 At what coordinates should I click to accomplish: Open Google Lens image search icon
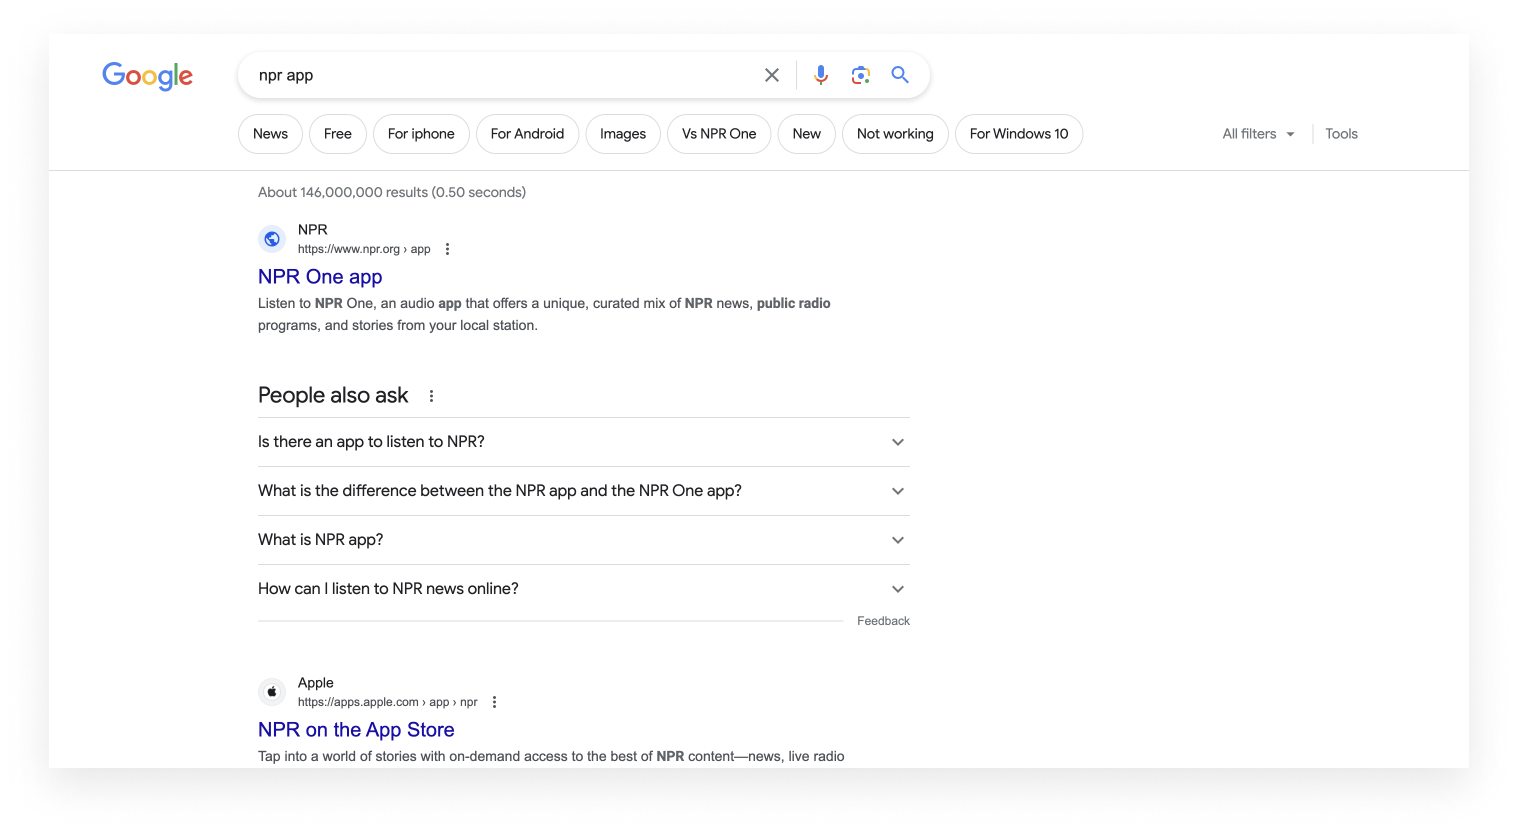pyautogui.click(x=860, y=75)
